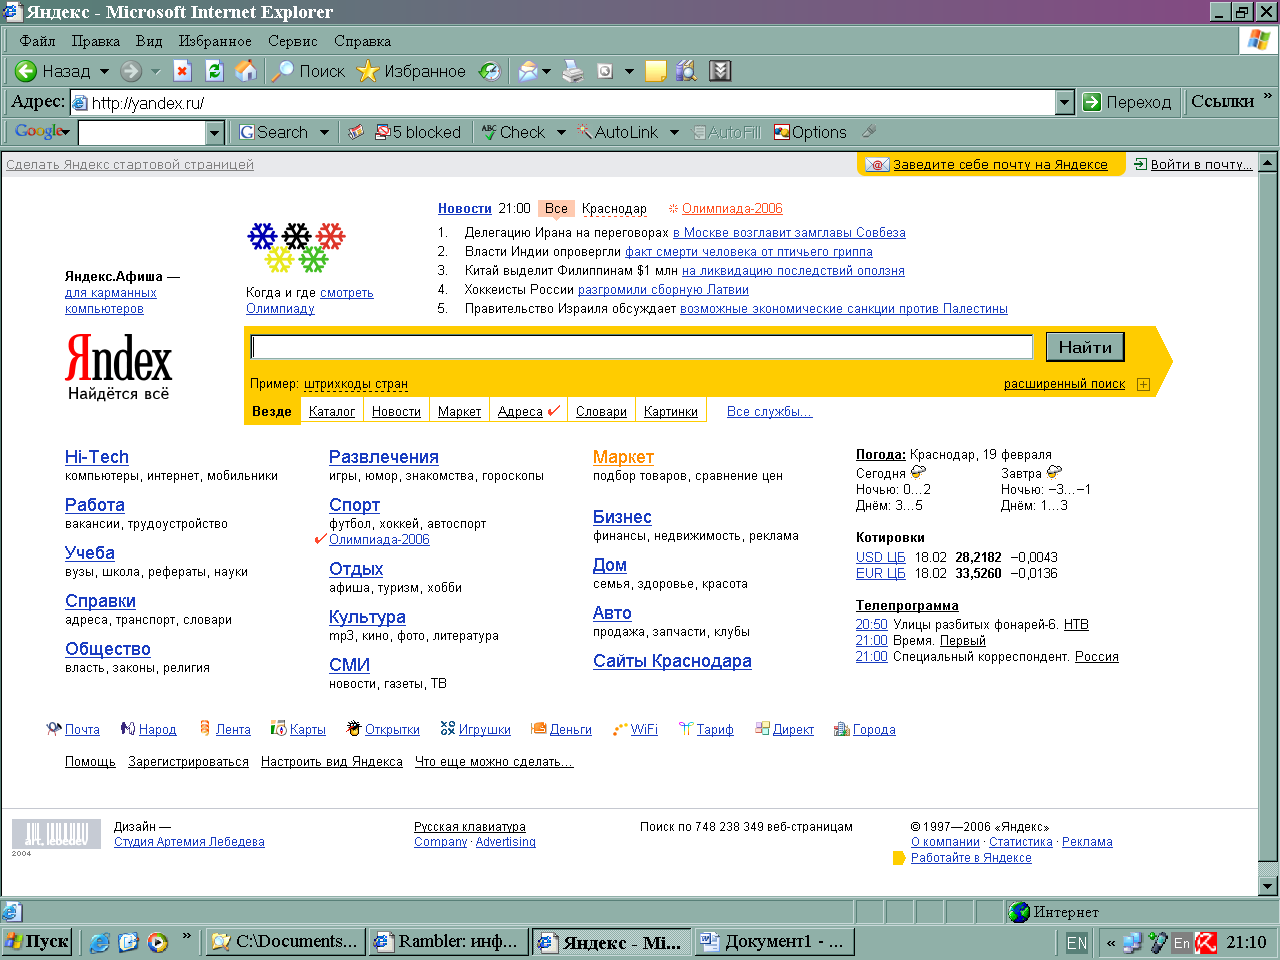
Task: Open the AutoLink dropdown arrow
Action: (x=674, y=132)
